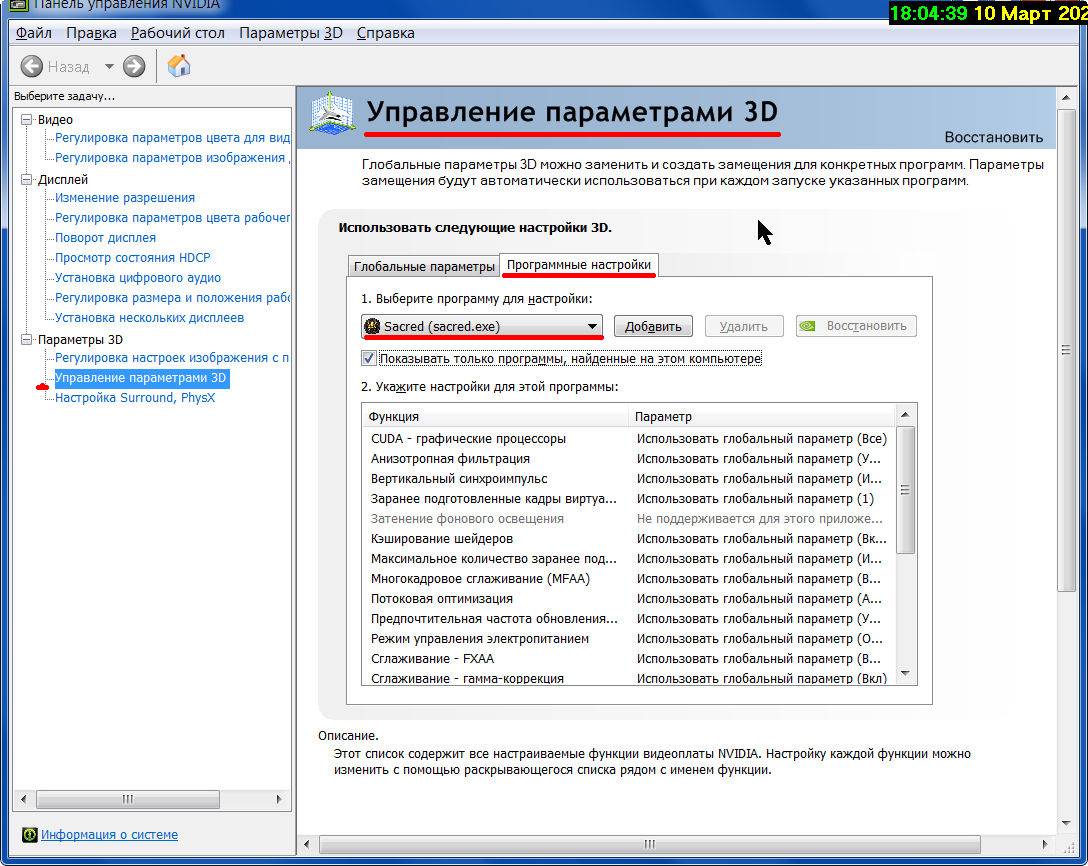Open the Файл menu
The width and height of the screenshot is (1088, 866).
(x=33, y=33)
